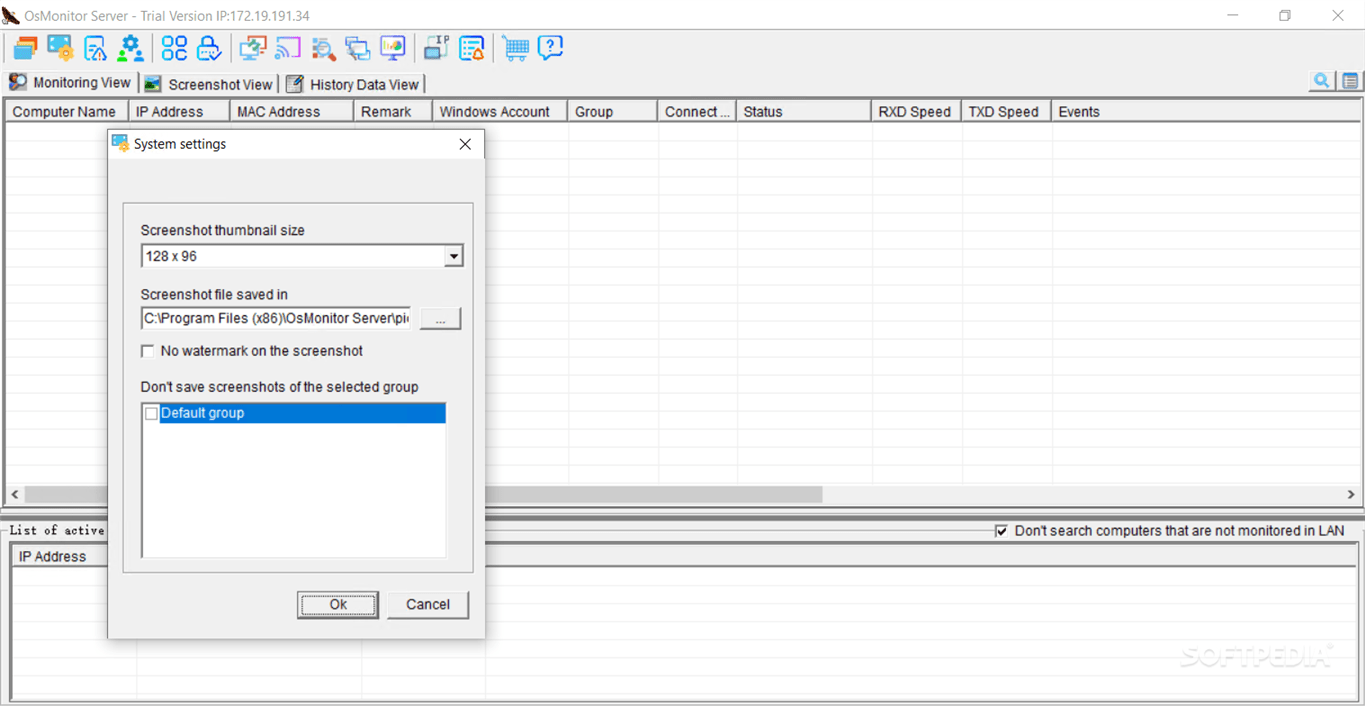Screen dimensions: 1365x706
Task: Click the RXD Speed column header
Action: (916, 112)
